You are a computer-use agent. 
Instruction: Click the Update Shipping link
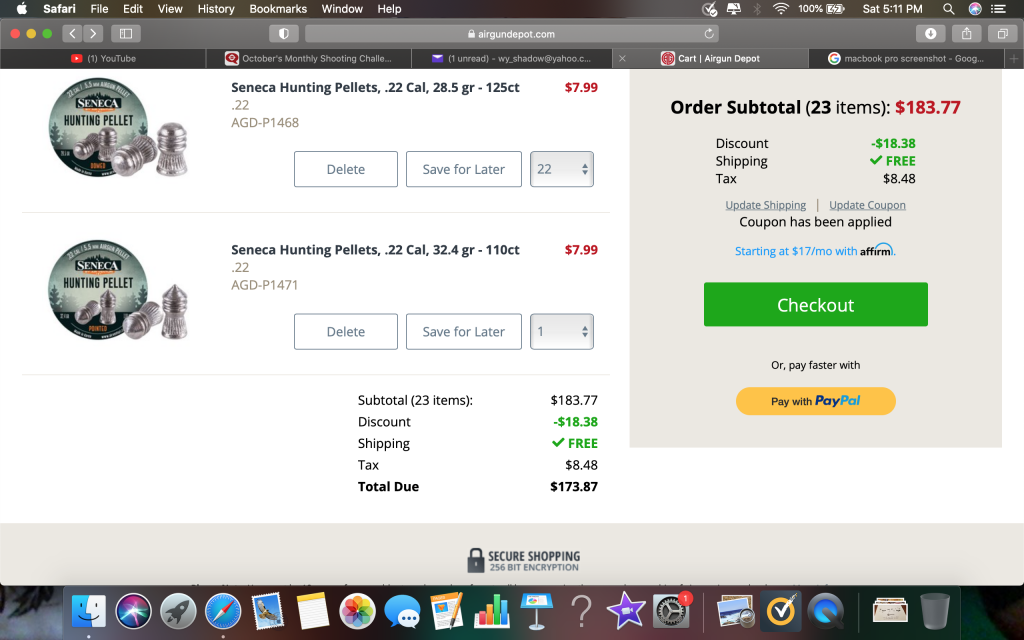[x=765, y=205]
